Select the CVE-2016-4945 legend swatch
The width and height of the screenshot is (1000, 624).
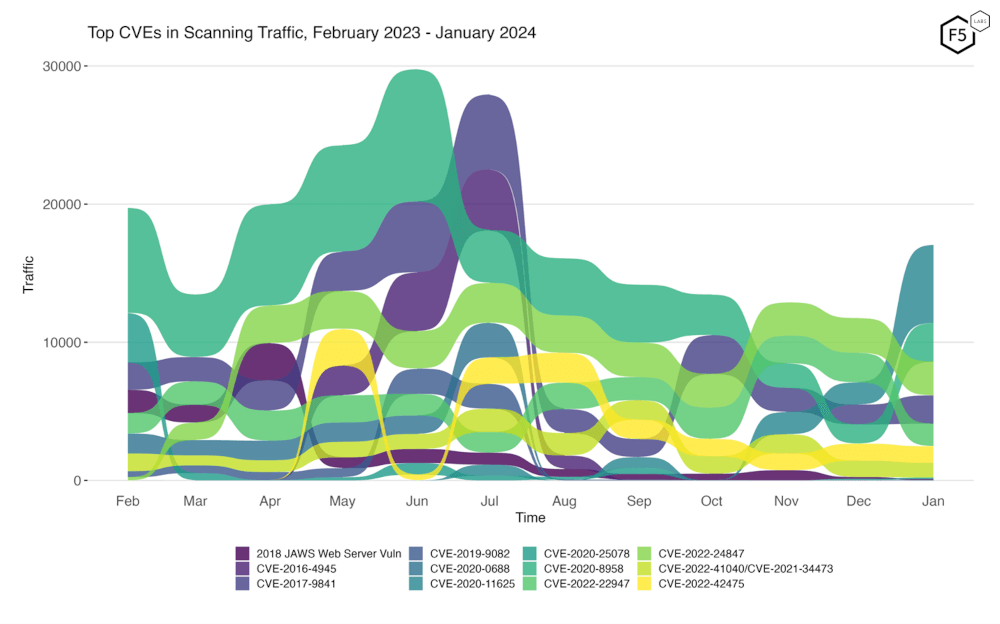point(243,568)
